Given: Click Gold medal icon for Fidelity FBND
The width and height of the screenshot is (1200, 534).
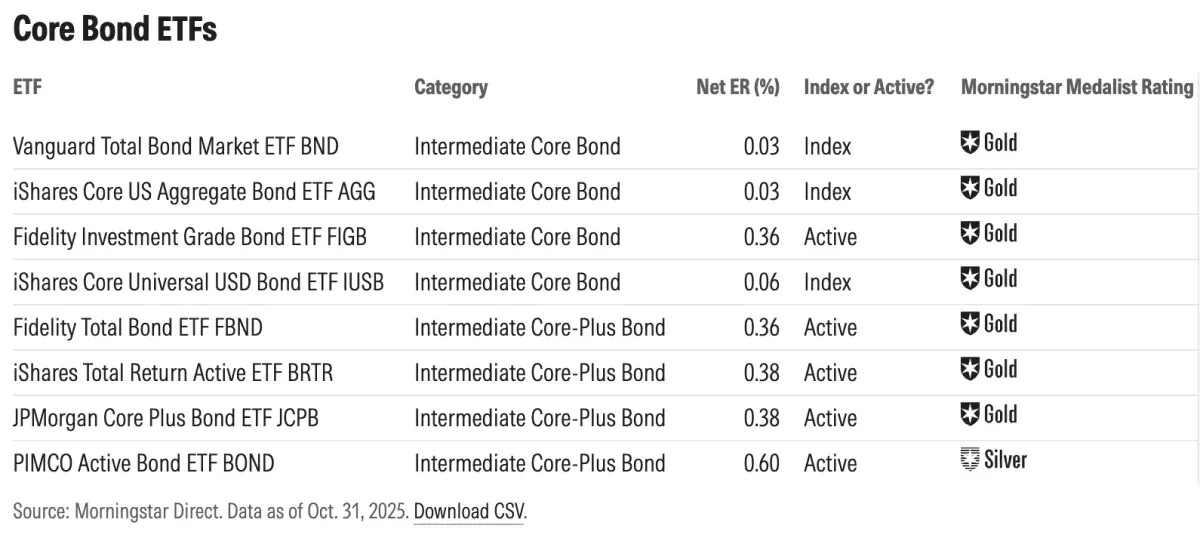Looking at the screenshot, I should pos(970,324).
